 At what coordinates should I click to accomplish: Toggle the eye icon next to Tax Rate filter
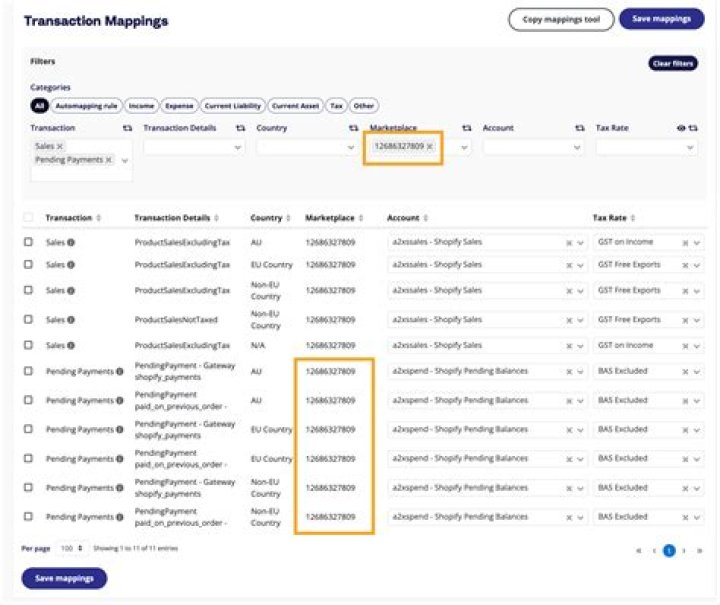coord(681,129)
